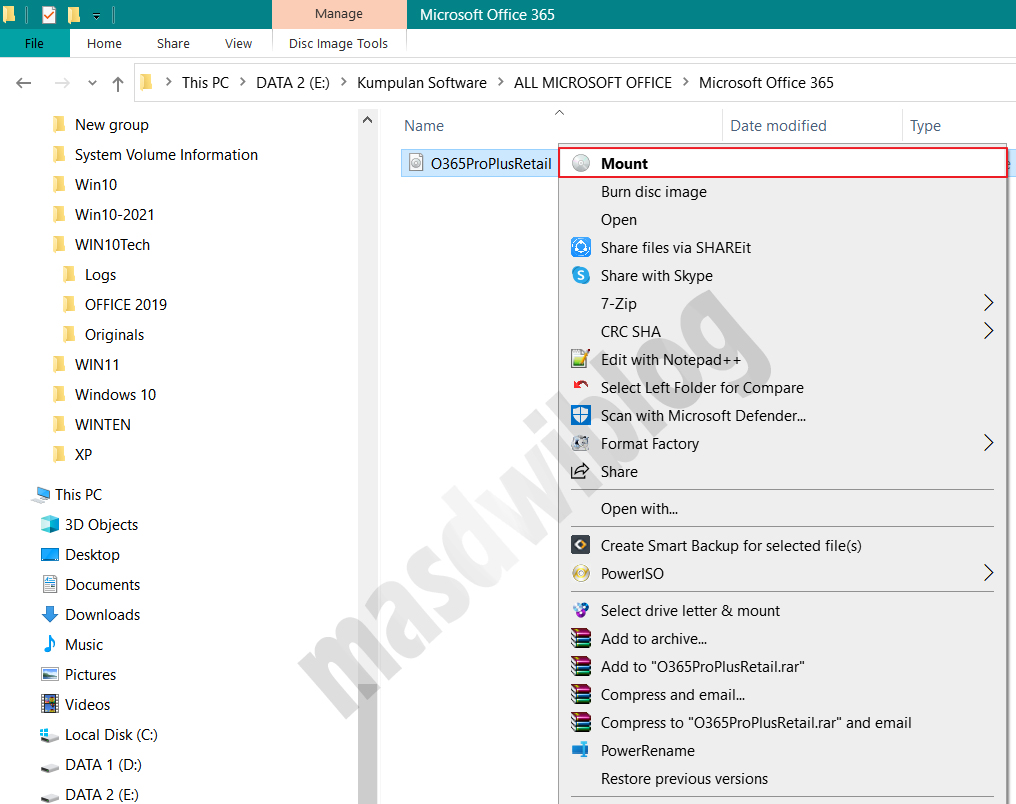Click the Share arrow icon in the context menu
This screenshot has height=804, width=1016.
click(x=580, y=471)
